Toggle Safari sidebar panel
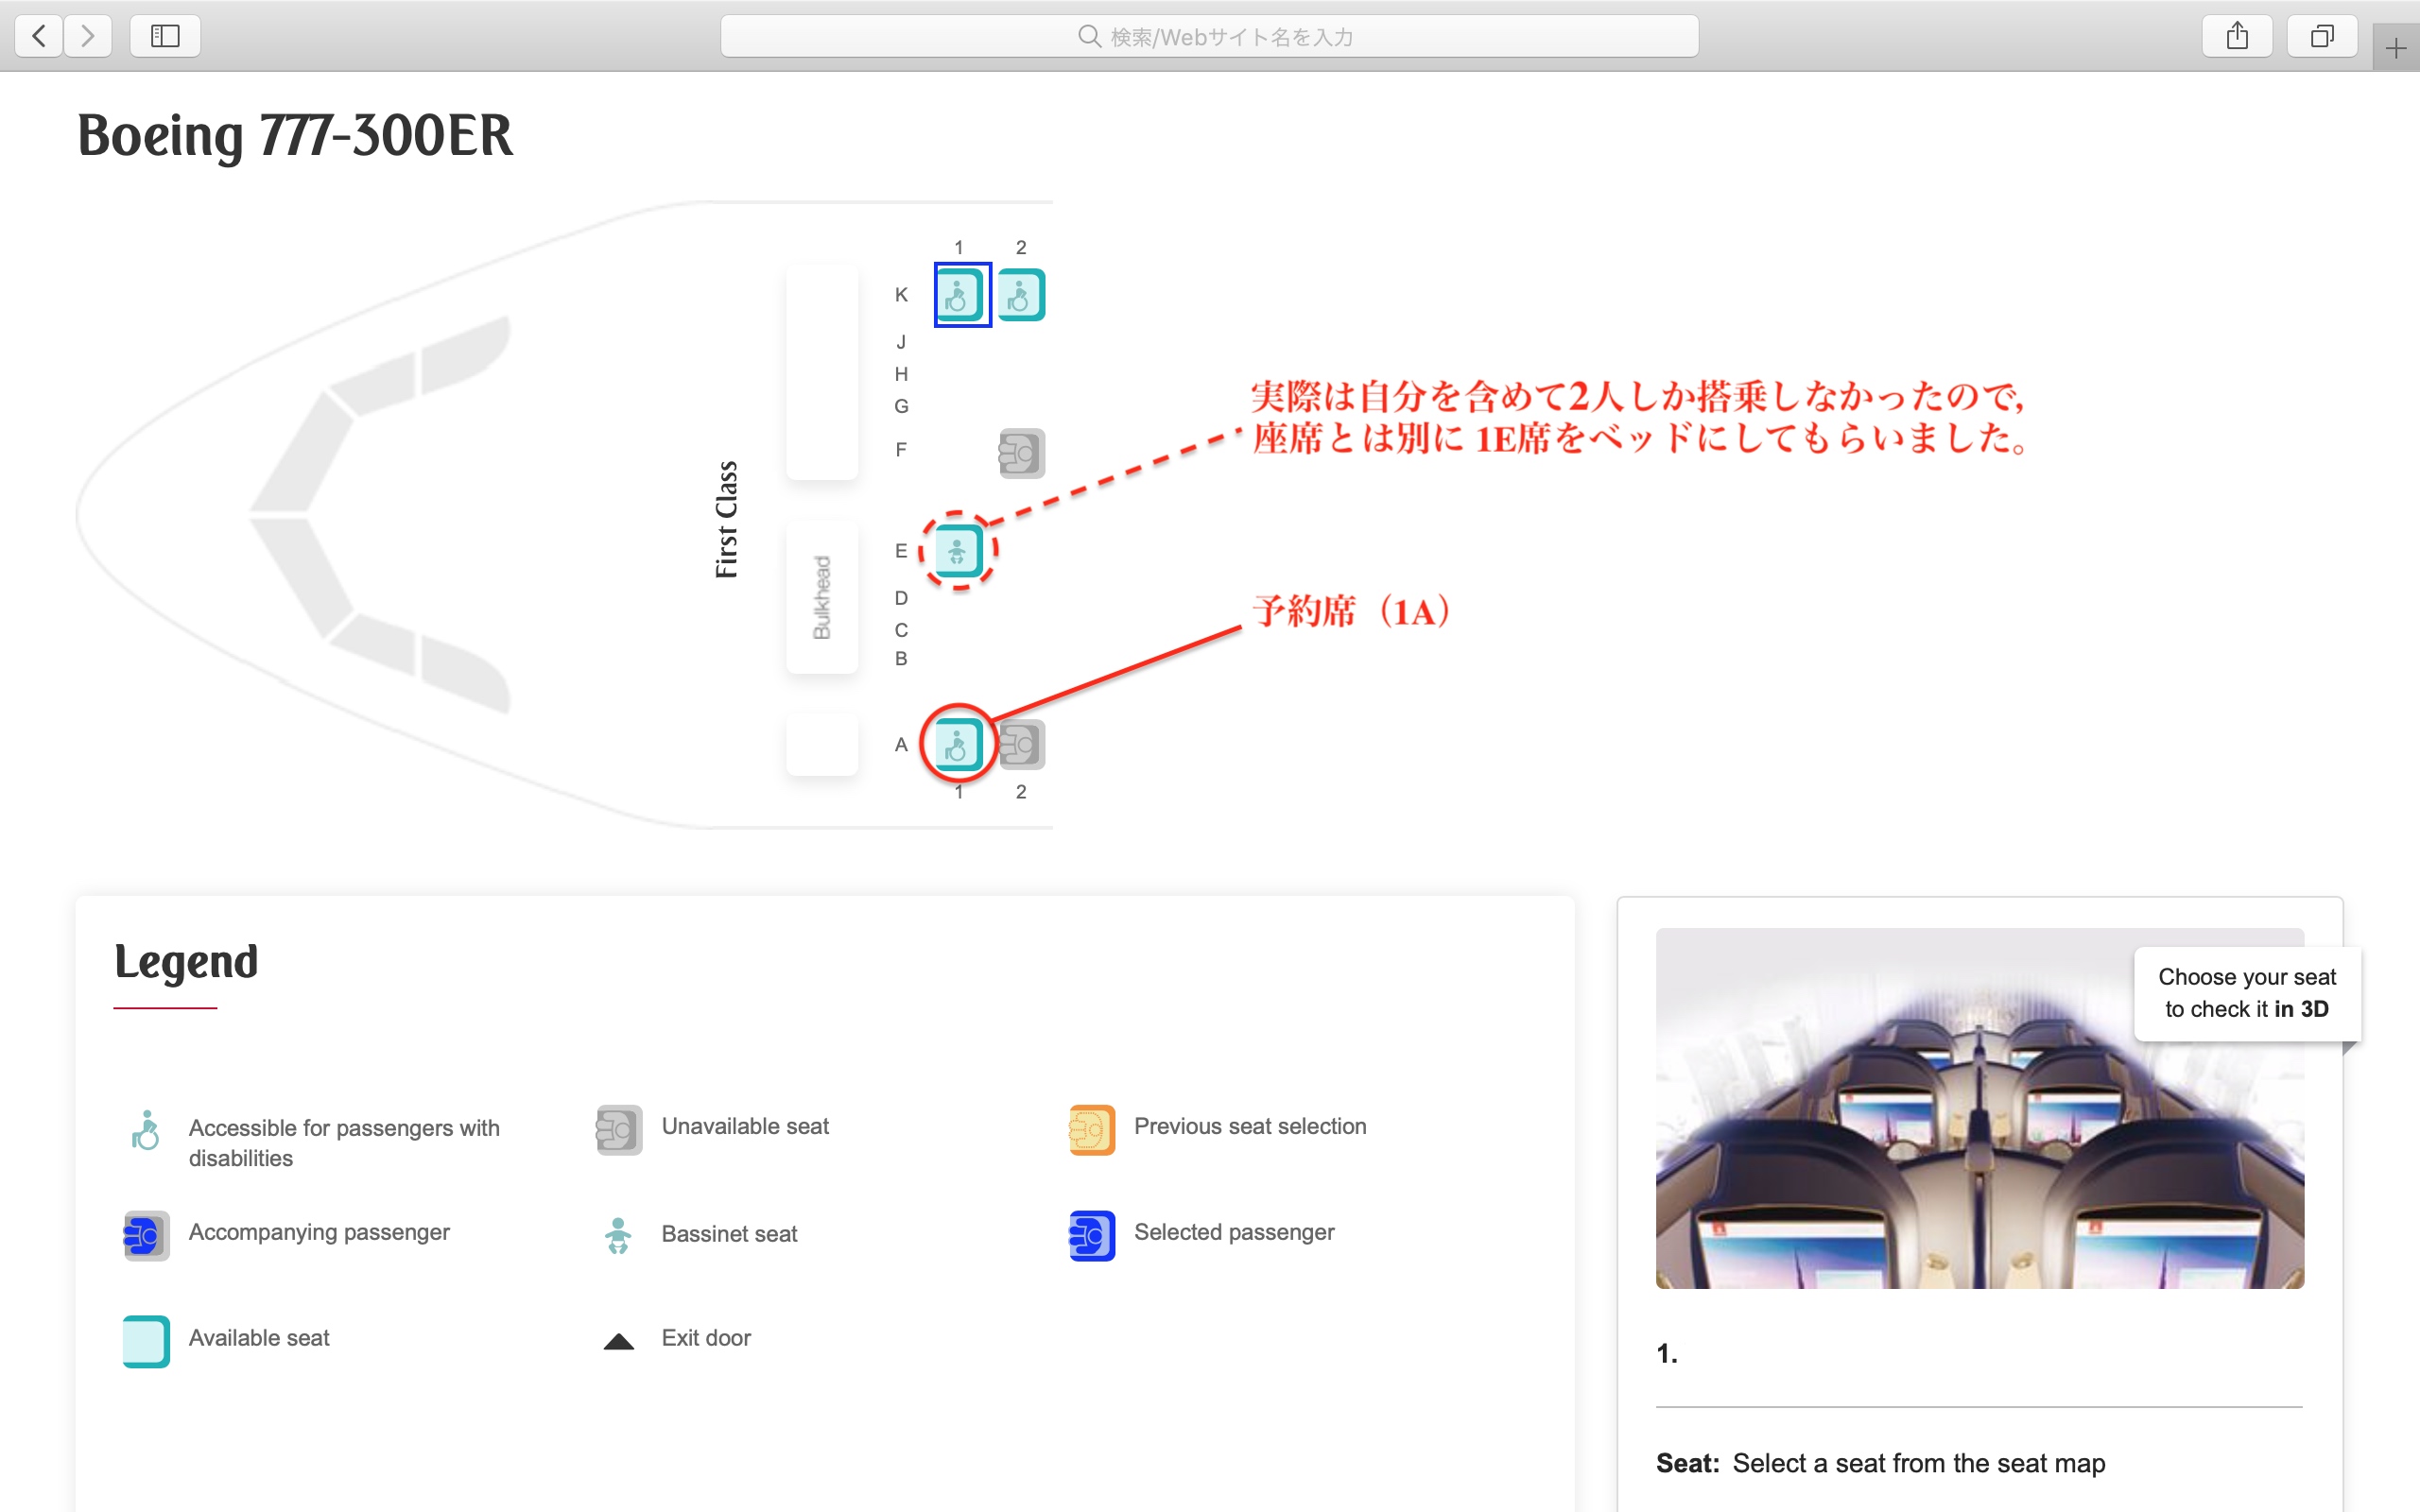Viewport: 2420px width, 1512px height. click(165, 37)
